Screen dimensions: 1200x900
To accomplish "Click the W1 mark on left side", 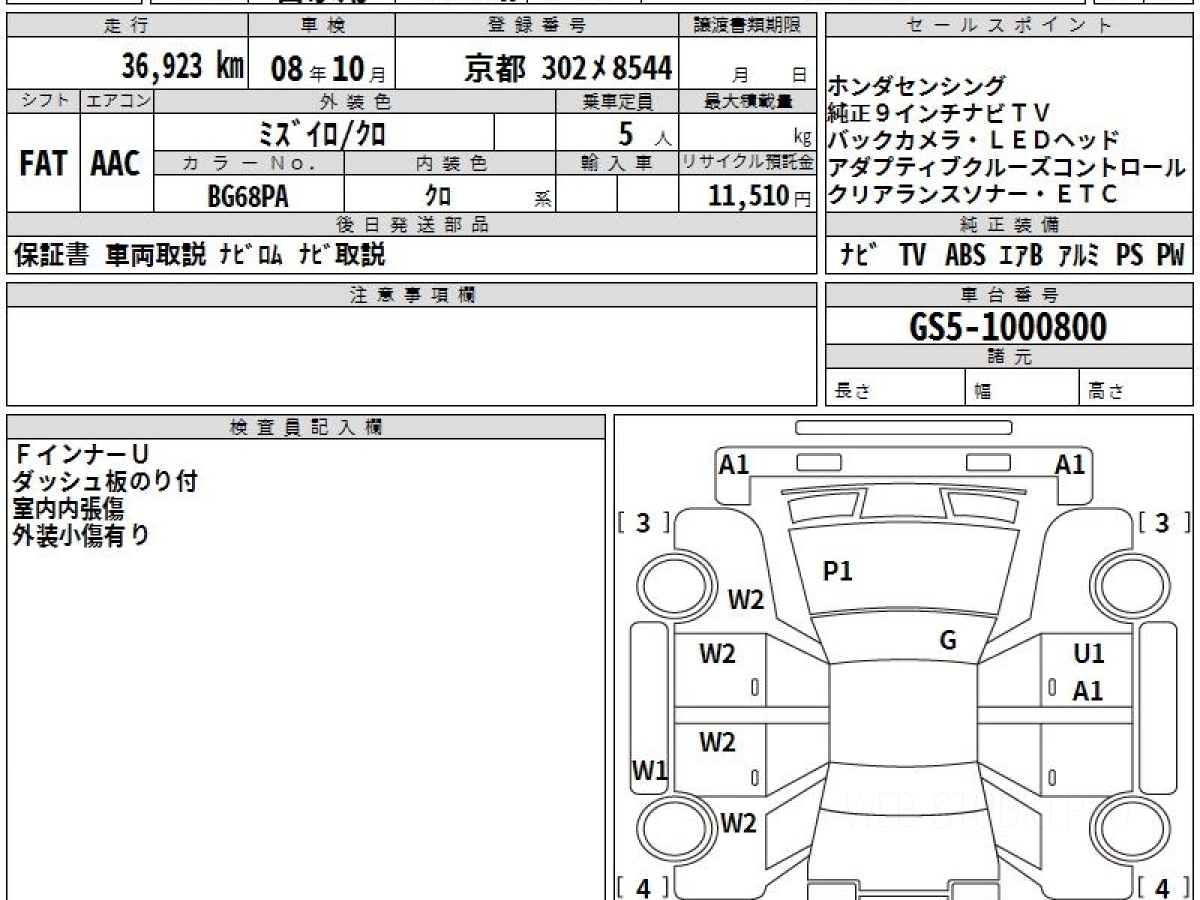I will [x=649, y=769].
